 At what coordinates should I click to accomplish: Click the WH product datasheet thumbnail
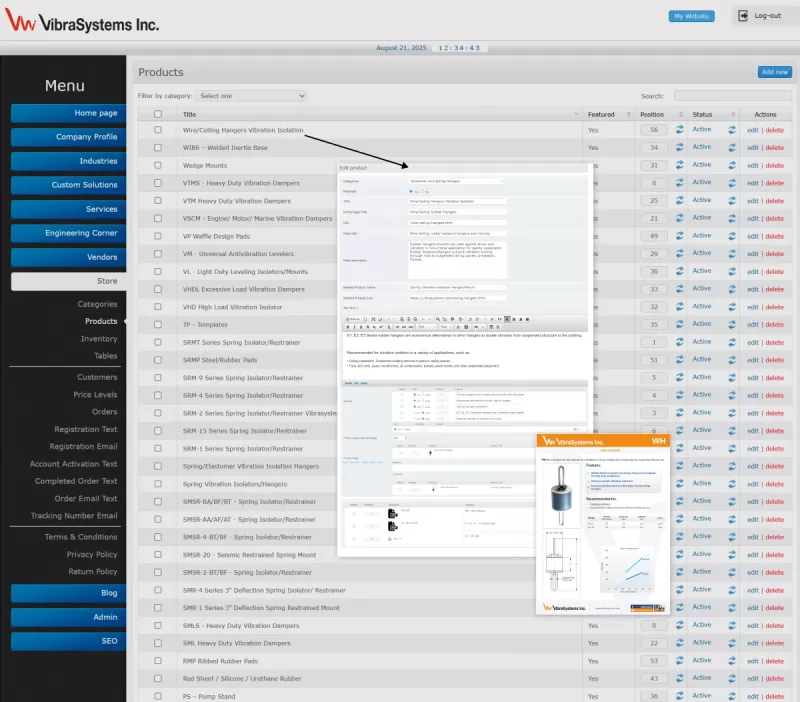point(602,524)
